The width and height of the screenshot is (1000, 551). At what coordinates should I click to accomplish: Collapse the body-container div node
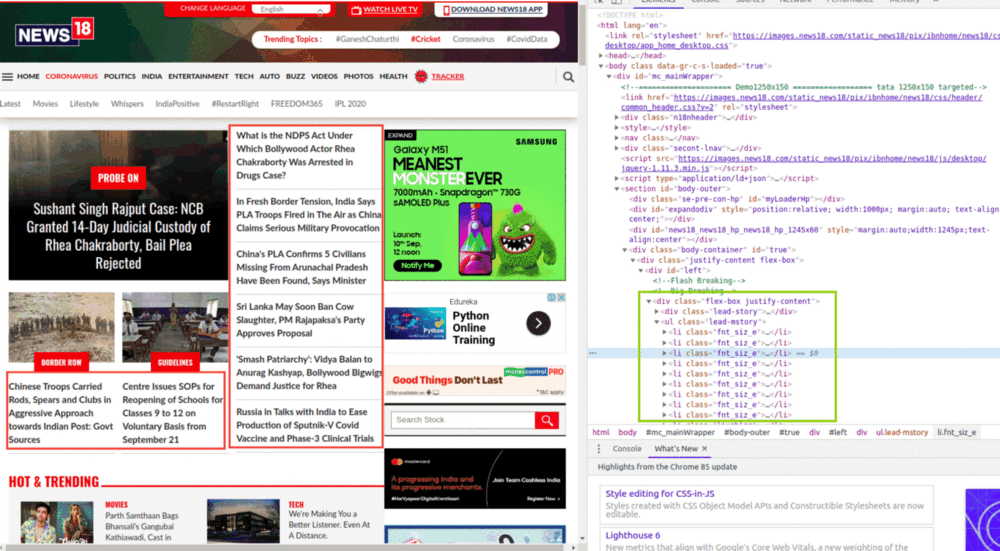pyautogui.click(x=625, y=250)
